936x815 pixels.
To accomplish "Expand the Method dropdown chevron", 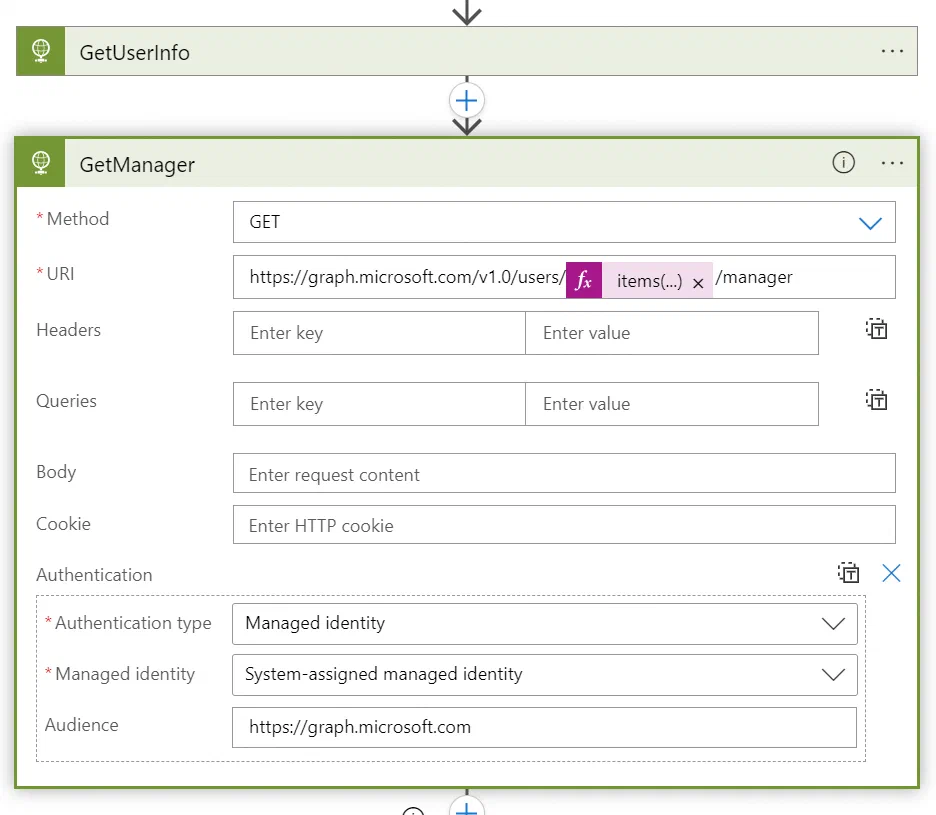I will coord(870,223).
